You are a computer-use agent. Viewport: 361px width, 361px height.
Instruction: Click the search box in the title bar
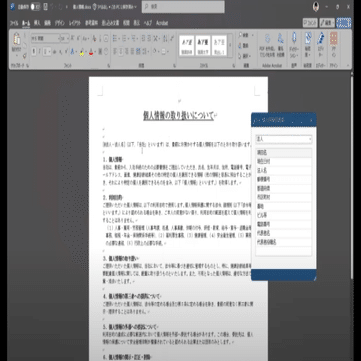[x=183, y=7]
